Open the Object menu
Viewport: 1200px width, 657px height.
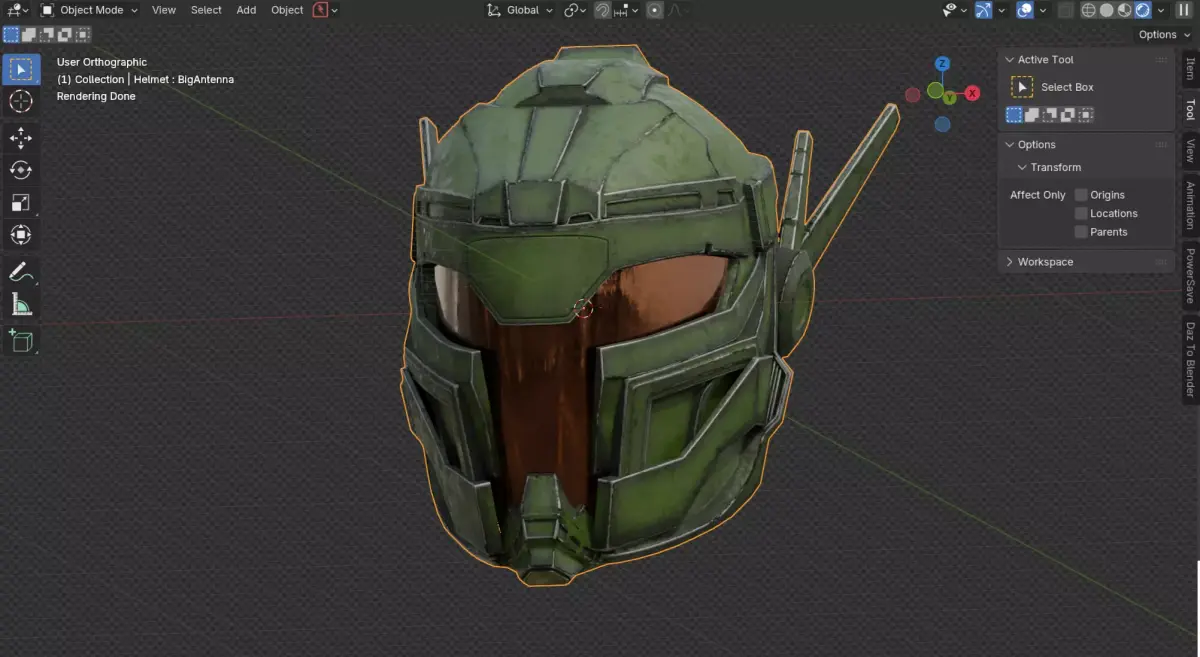coord(287,10)
